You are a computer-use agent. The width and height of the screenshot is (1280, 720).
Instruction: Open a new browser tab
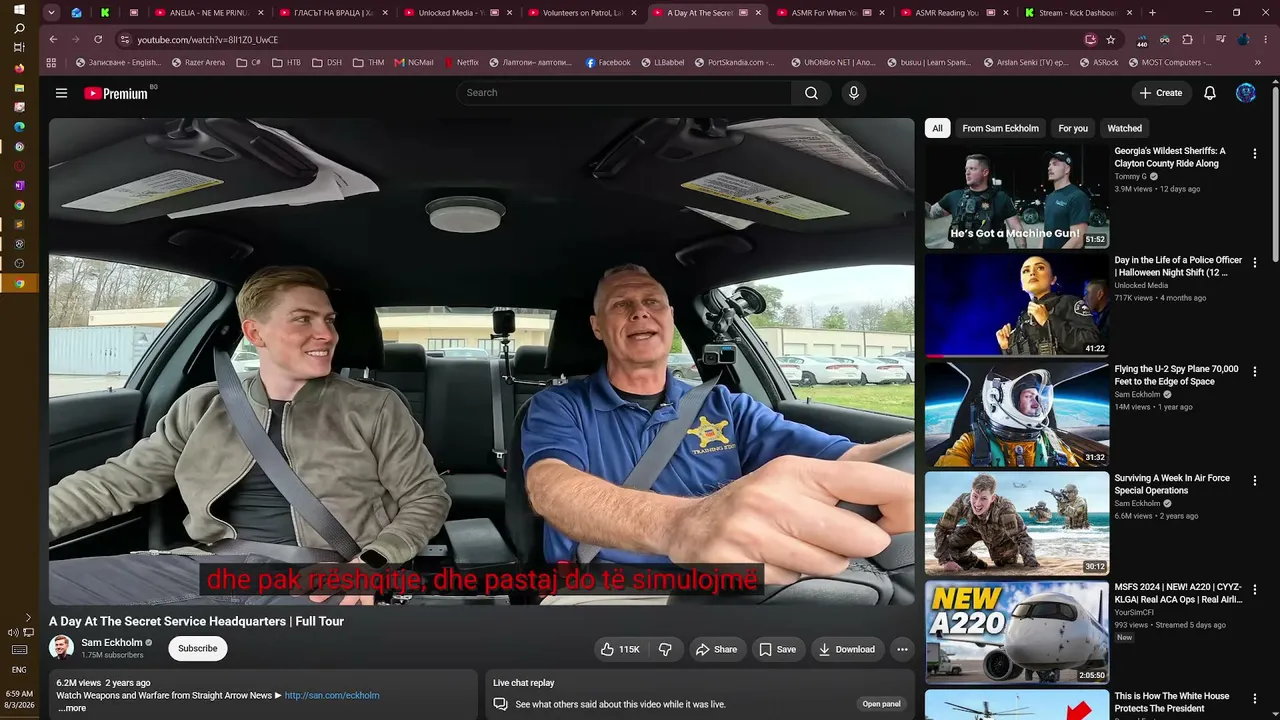(x=1152, y=13)
